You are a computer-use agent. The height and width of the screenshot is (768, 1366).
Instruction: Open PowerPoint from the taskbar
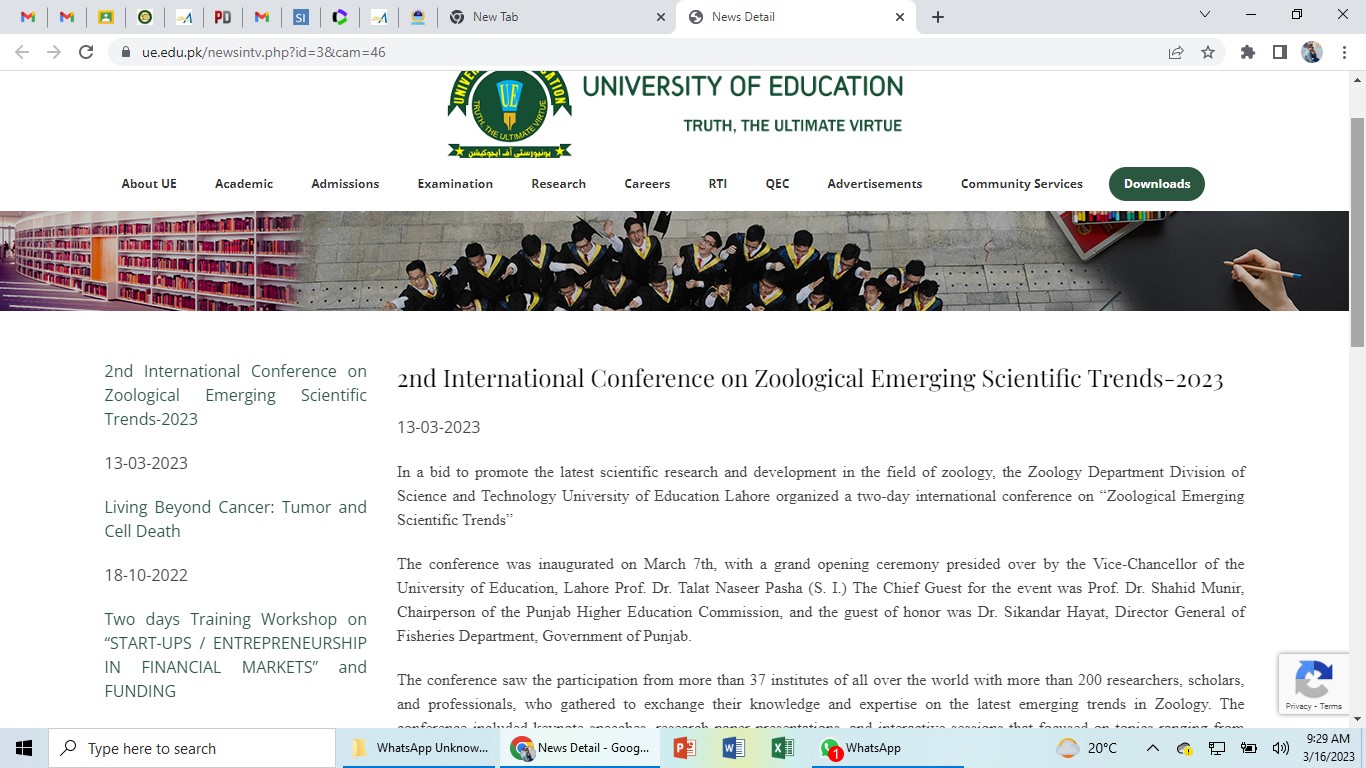[685, 748]
